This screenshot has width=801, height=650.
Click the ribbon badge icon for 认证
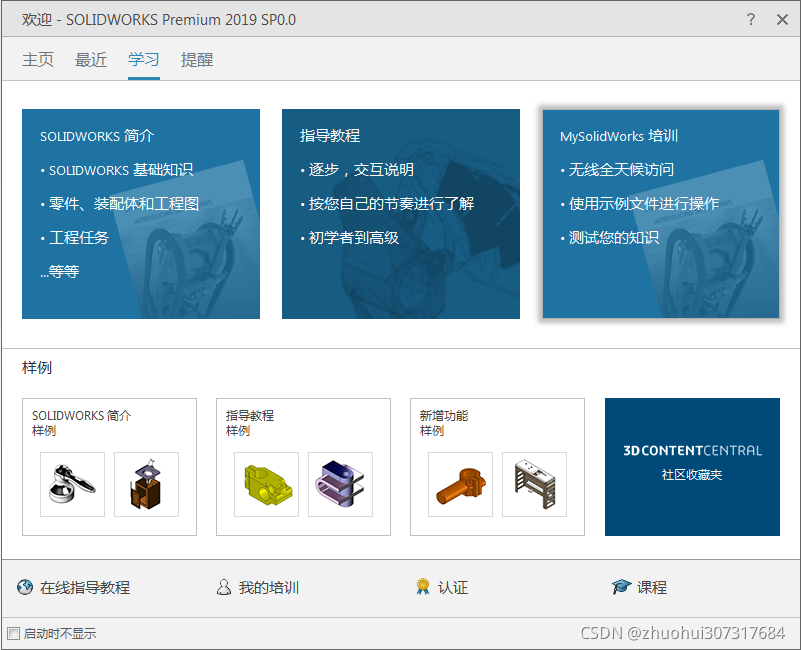[423, 587]
